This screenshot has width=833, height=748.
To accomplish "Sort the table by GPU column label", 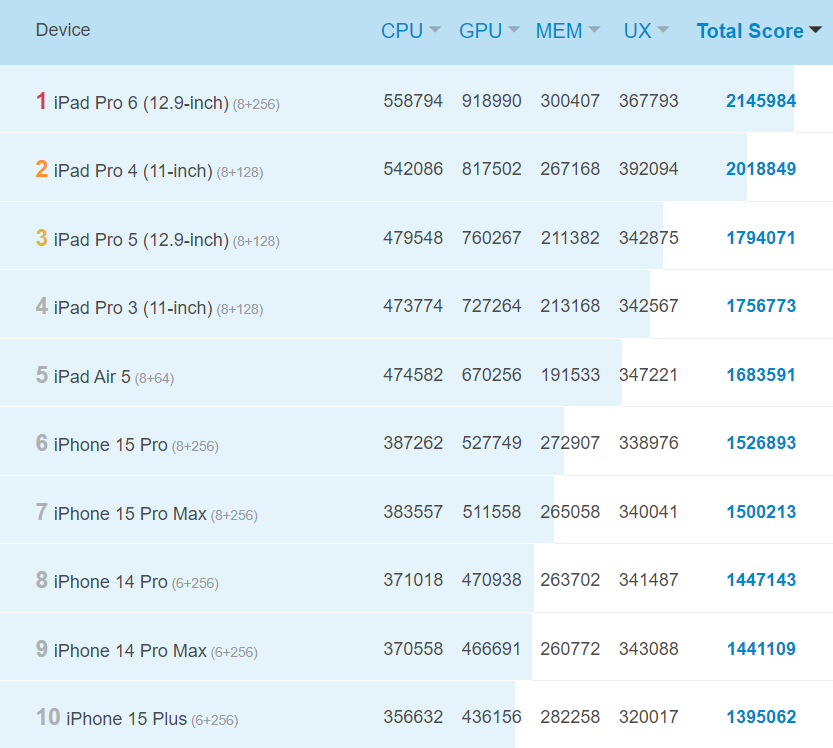I will 480,31.
